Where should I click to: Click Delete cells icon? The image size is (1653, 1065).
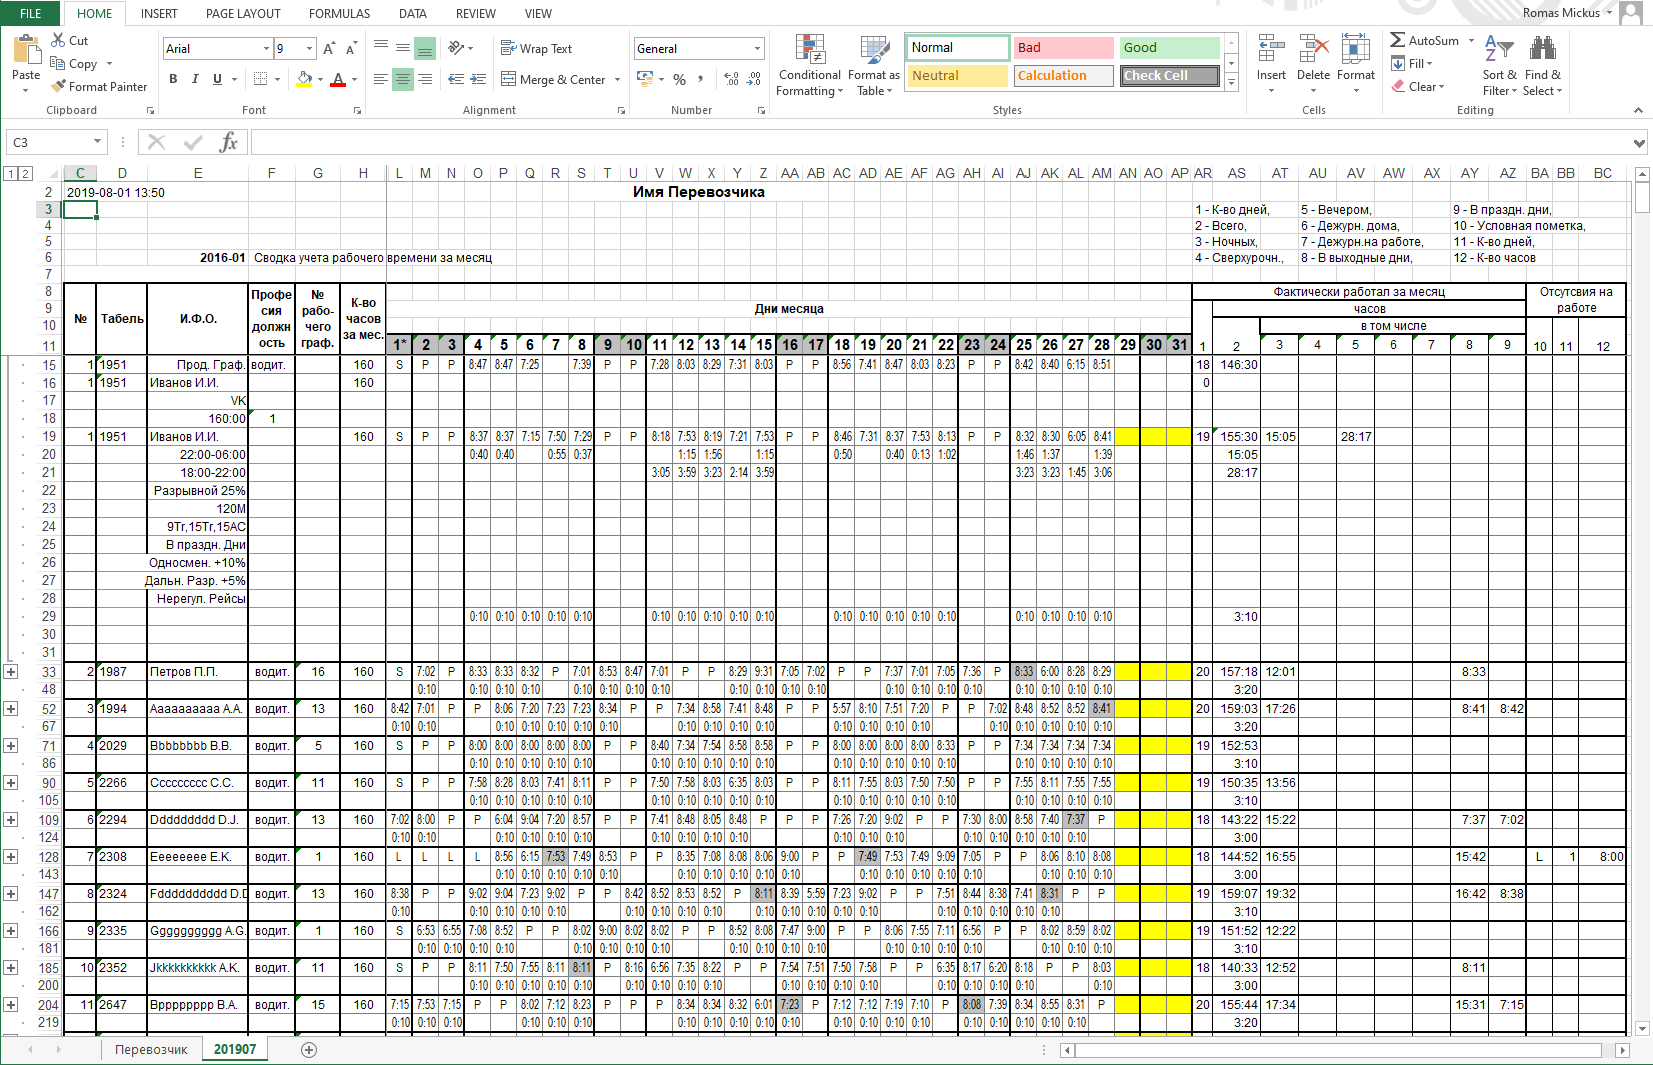point(1314,50)
